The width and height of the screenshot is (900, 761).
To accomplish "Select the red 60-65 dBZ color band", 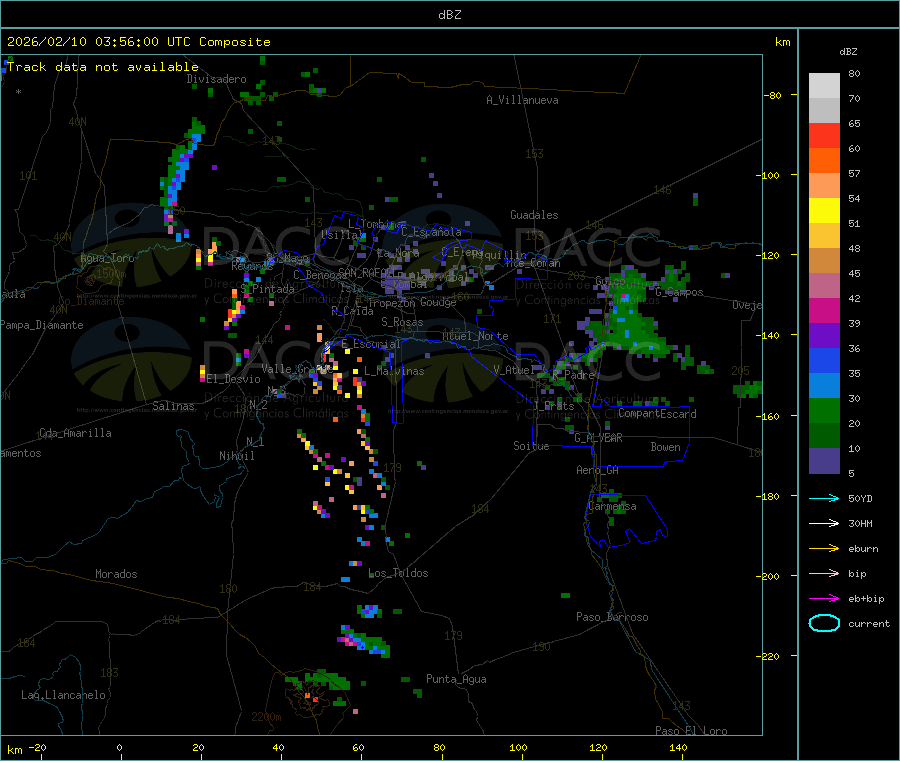I will click(x=824, y=135).
